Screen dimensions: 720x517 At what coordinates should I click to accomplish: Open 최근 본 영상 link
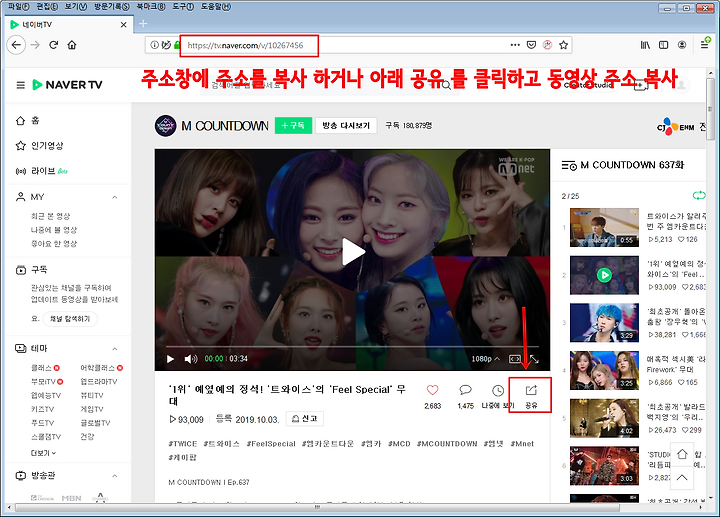click(51, 216)
